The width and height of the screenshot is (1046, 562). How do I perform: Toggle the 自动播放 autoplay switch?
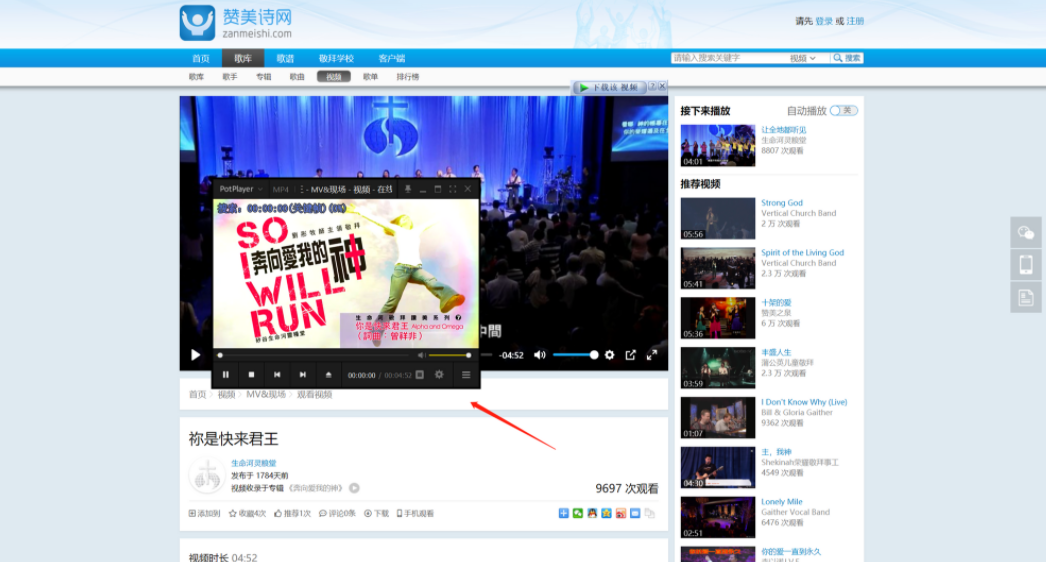coord(844,111)
